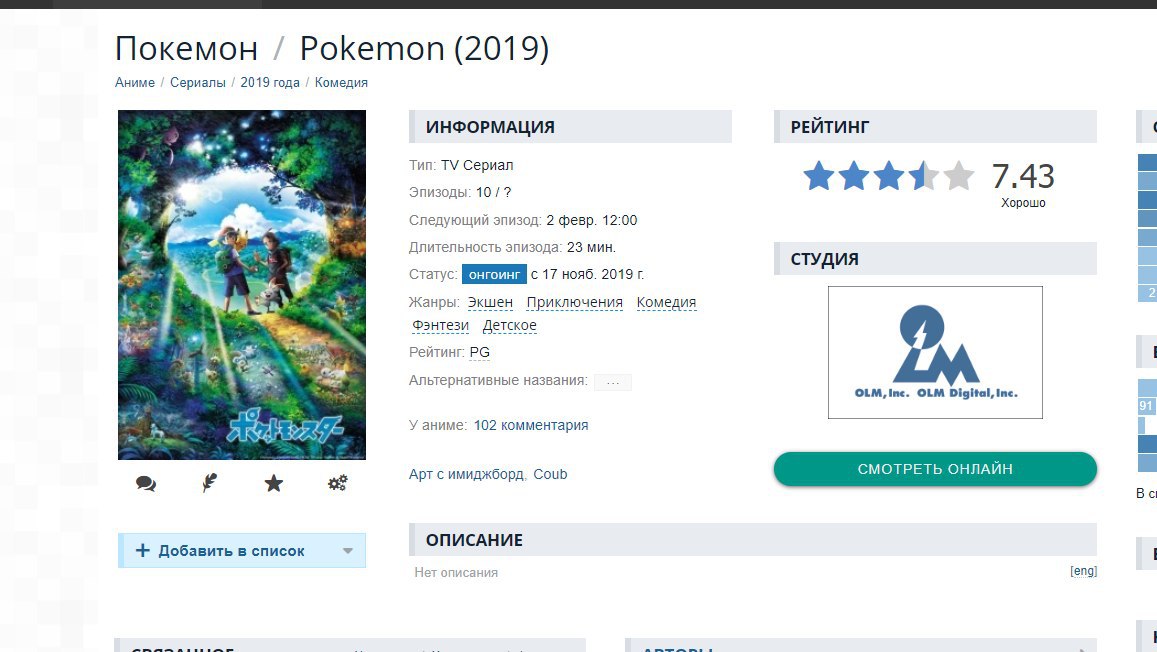Click the PG rating link
Image resolution: width=1157 pixels, height=652 pixels.
click(x=480, y=353)
